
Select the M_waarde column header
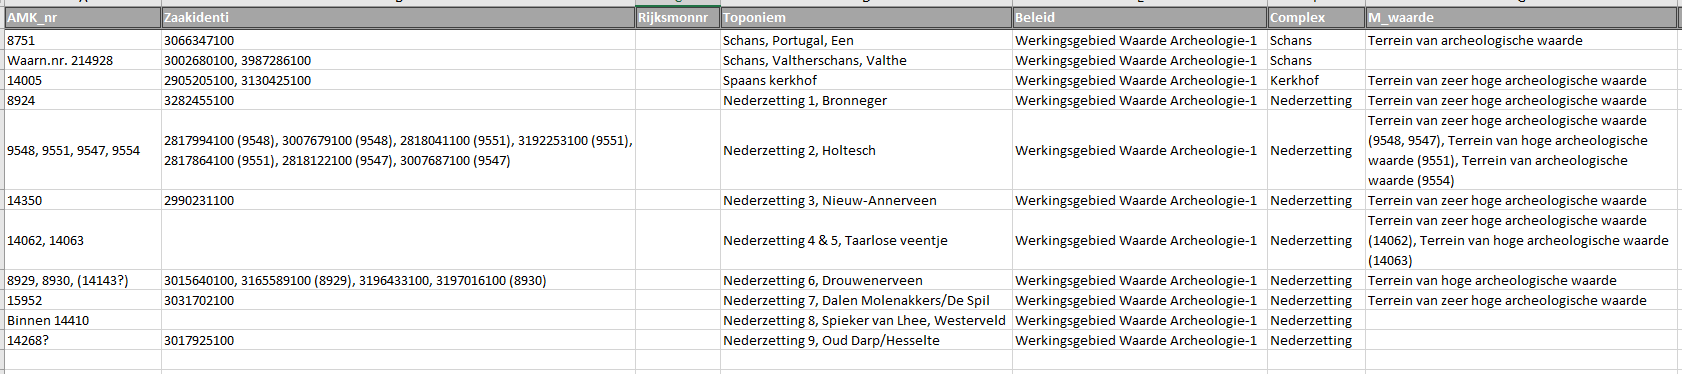click(x=1521, y=18)
